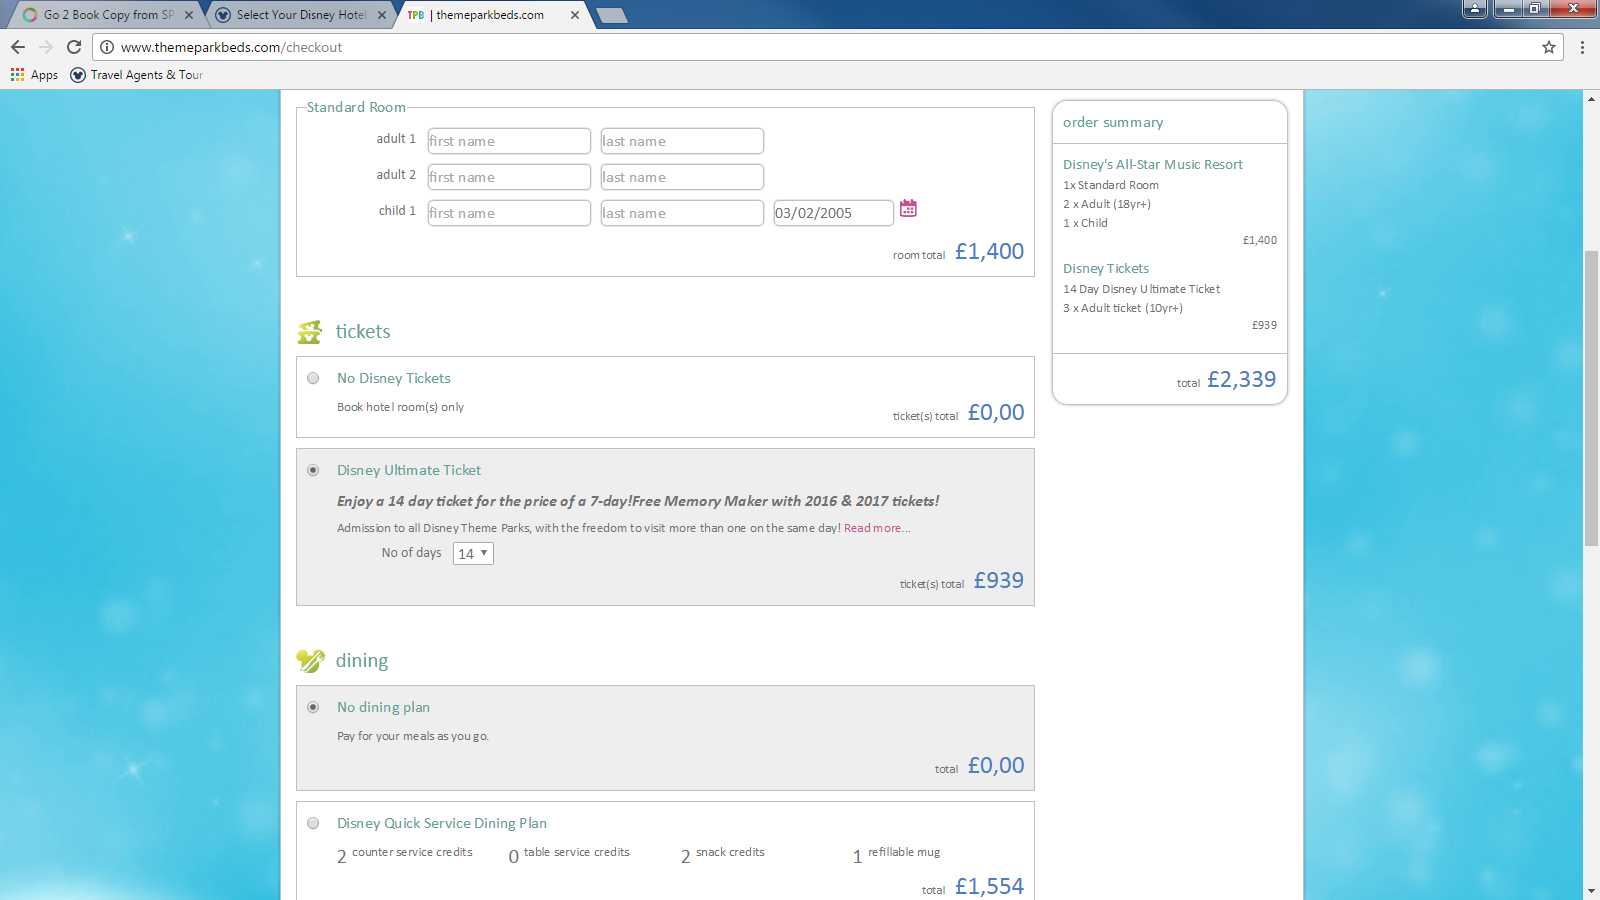This screenshot has width=1600, height=900.
Task: Click the page vertical scrollbar thumb
Action: [1591, 398]
